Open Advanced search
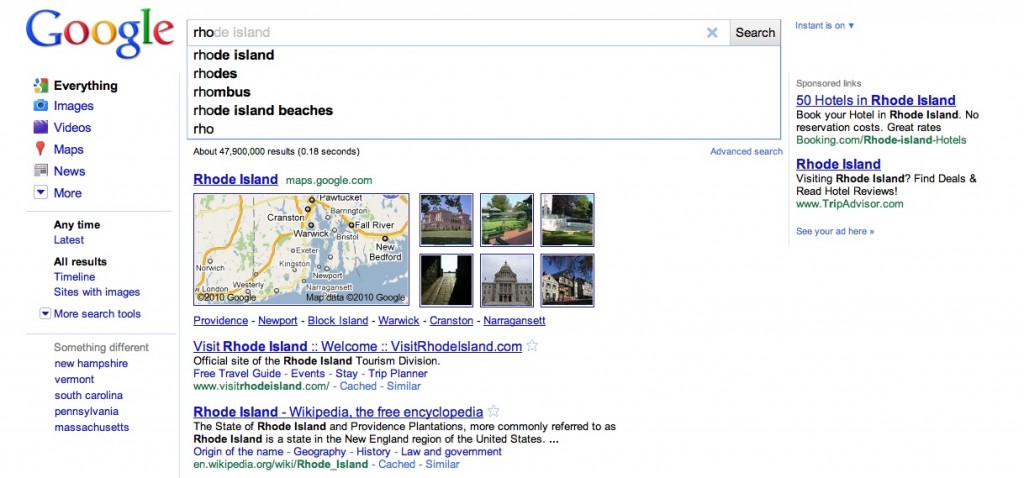This screenshot has width=1024, height=478. pyautogui.click(x=746, y=151)
